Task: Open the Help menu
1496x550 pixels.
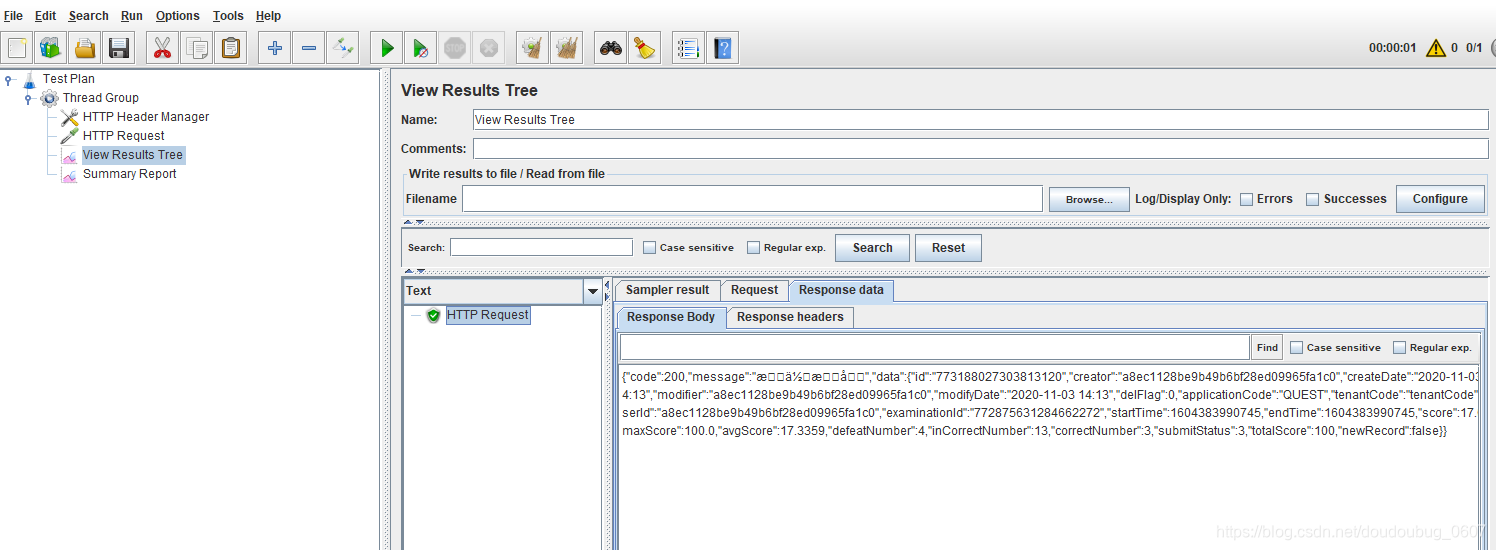Action: tap(268, 16)
